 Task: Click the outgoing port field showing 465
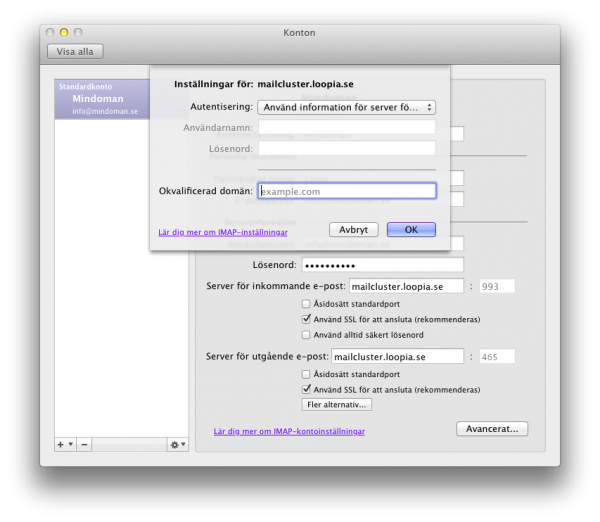497,357
